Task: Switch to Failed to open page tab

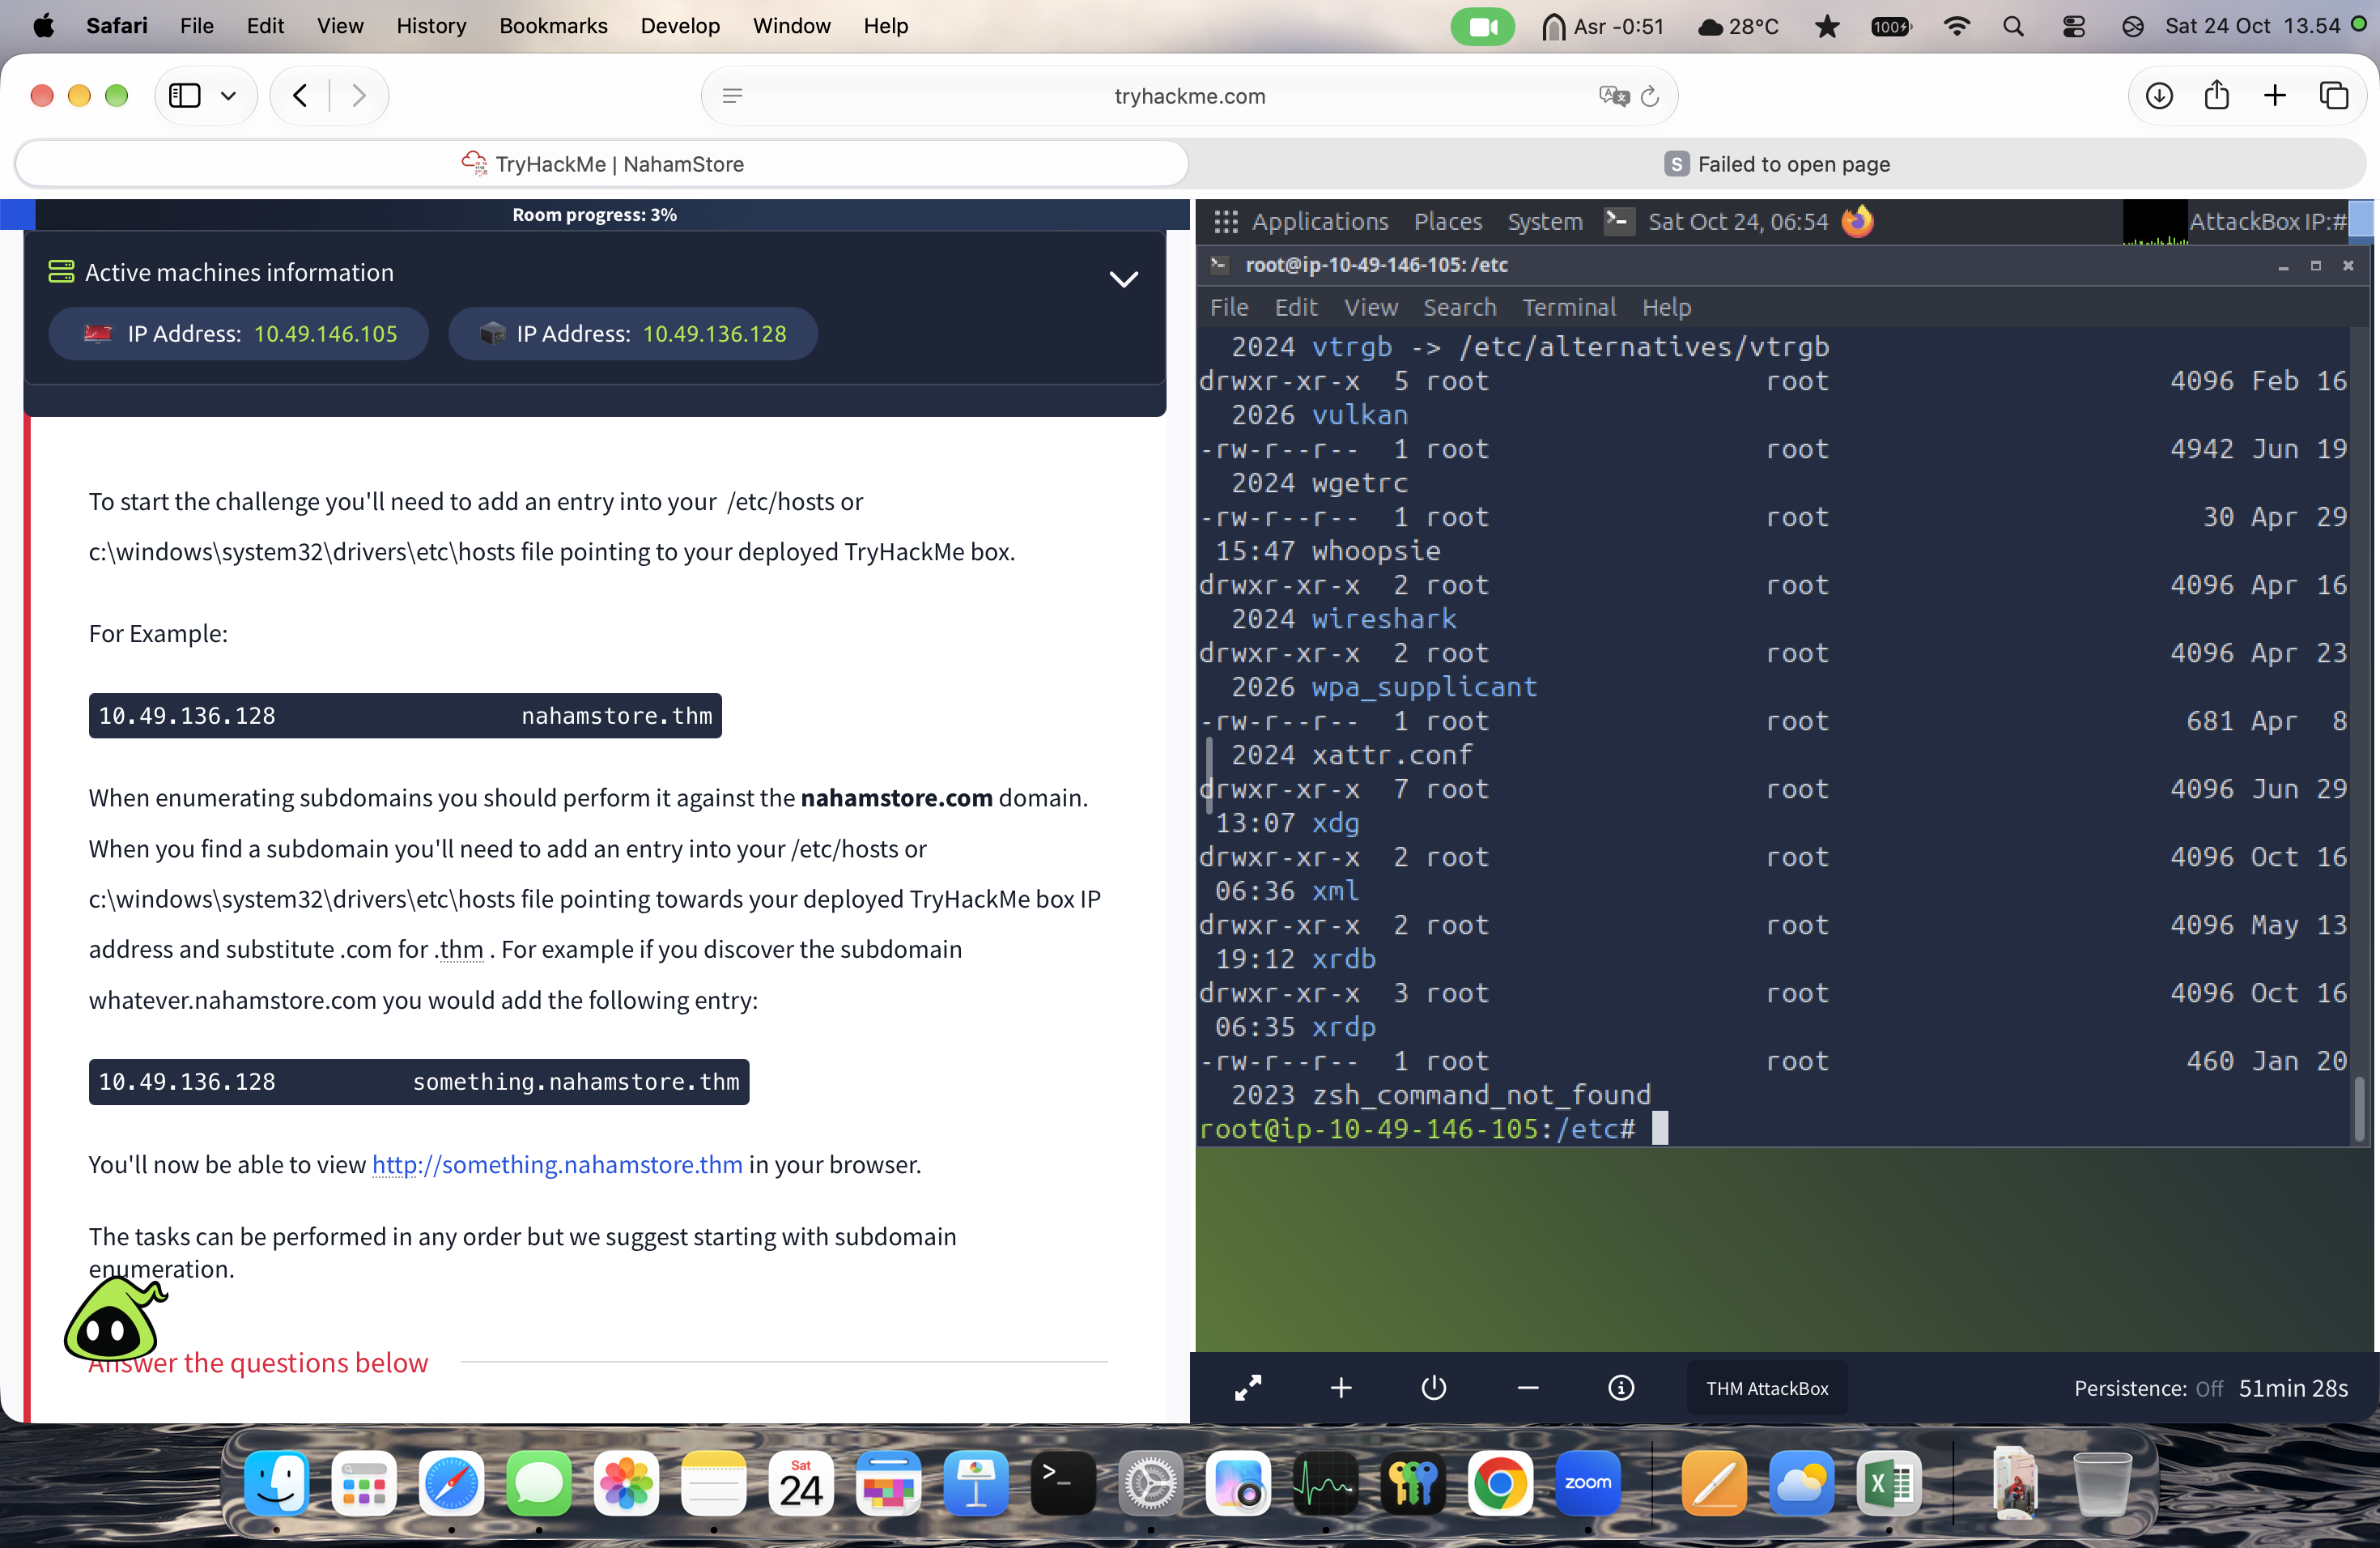Action: pyautogui.click(x=1777, y=164)
